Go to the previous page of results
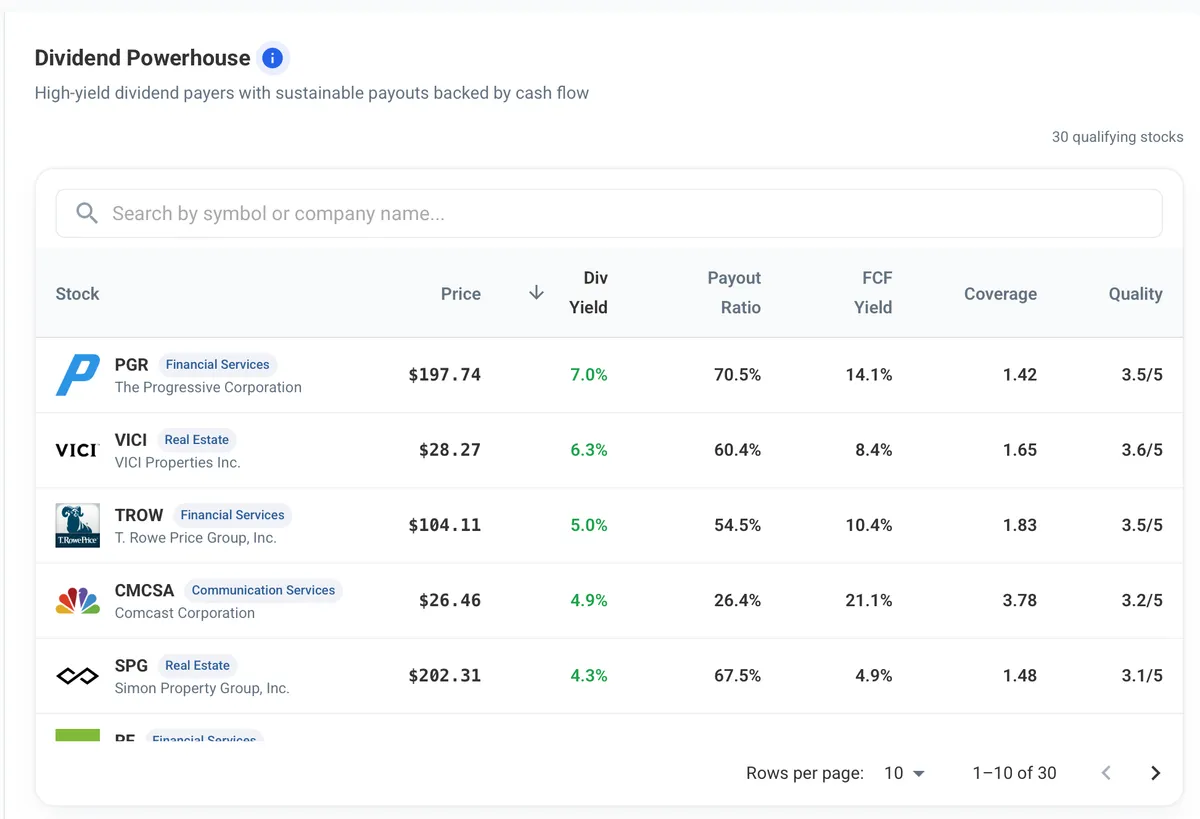1200x819 pixels. pyautogui.click(x=1106, y=773)
